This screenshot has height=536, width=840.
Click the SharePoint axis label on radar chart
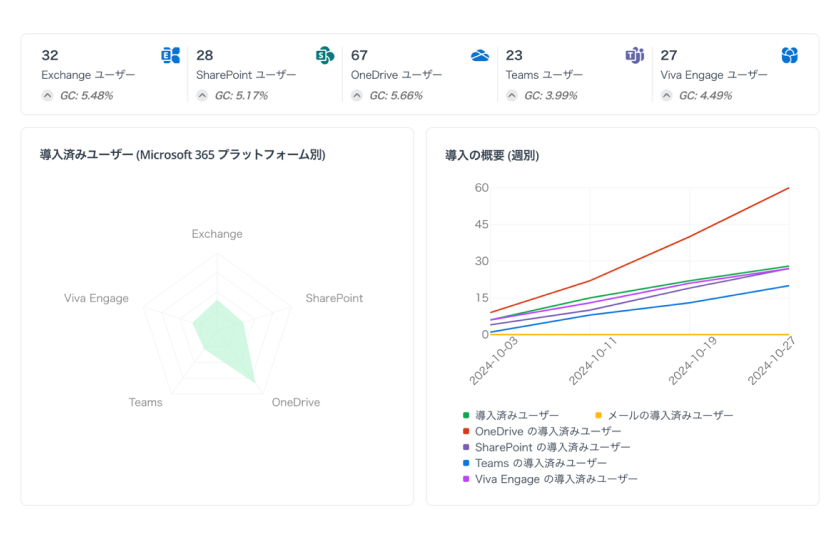[334, 298]
